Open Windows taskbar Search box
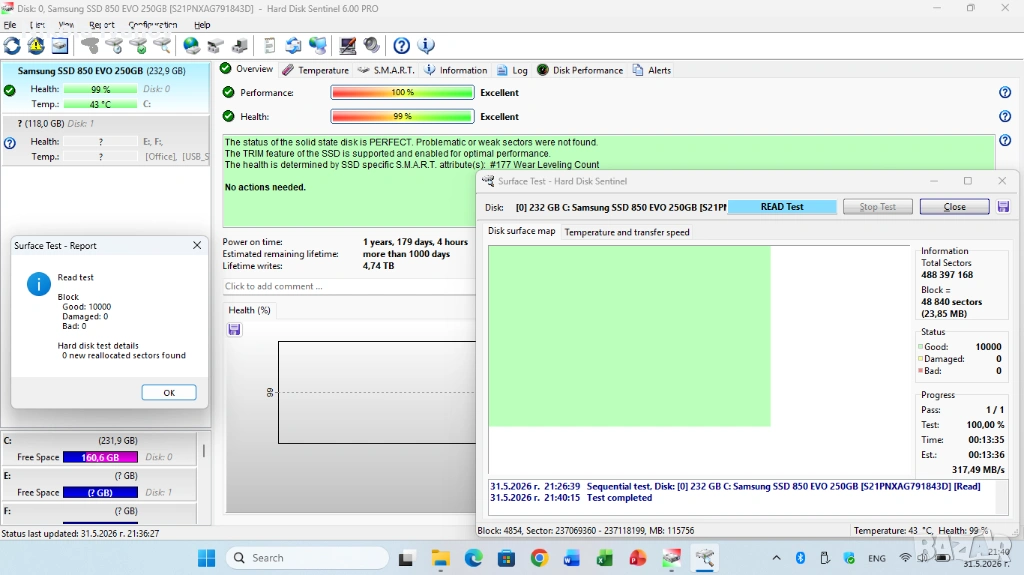The height and width of the screenshot is (575, 1024). click(307, 558)
